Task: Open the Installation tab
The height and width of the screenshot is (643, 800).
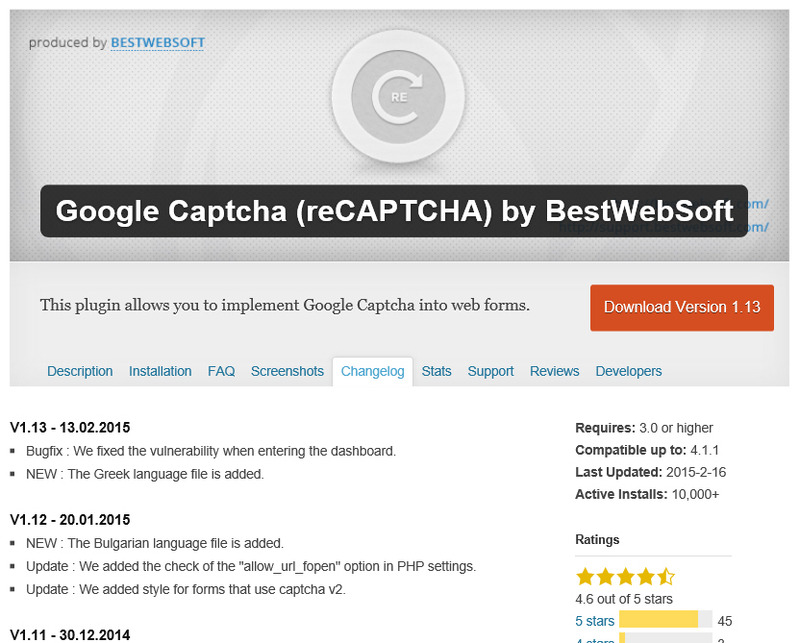Action: click(160, 371)
